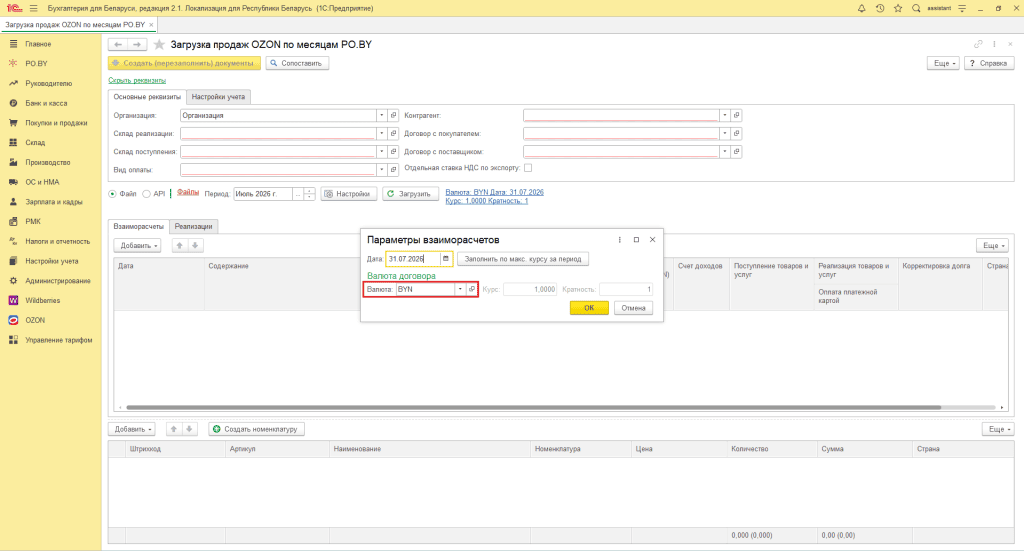The width and height of the screenshot is (1024, 551).
Task: Click the horizontal scrollbar of Взаиморасчеты table
Action: [534, 407]
